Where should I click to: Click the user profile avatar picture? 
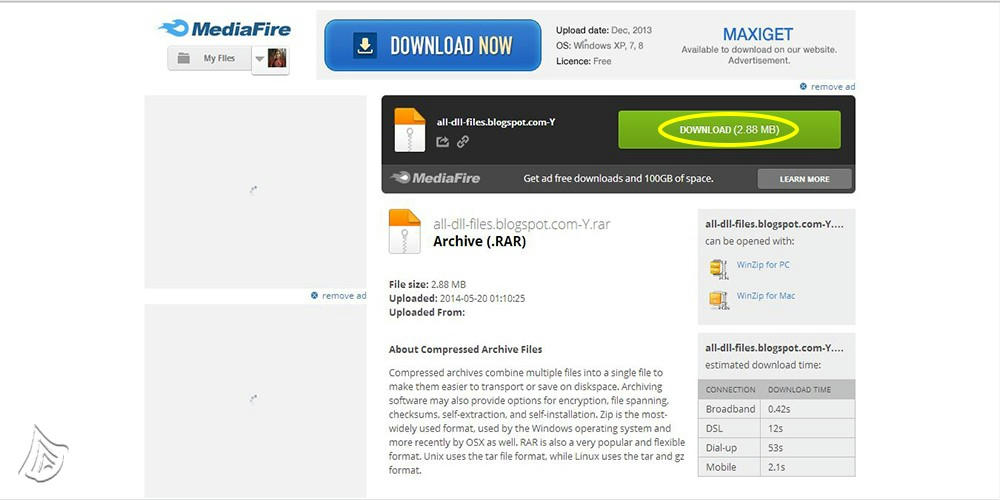coord(277,58)
